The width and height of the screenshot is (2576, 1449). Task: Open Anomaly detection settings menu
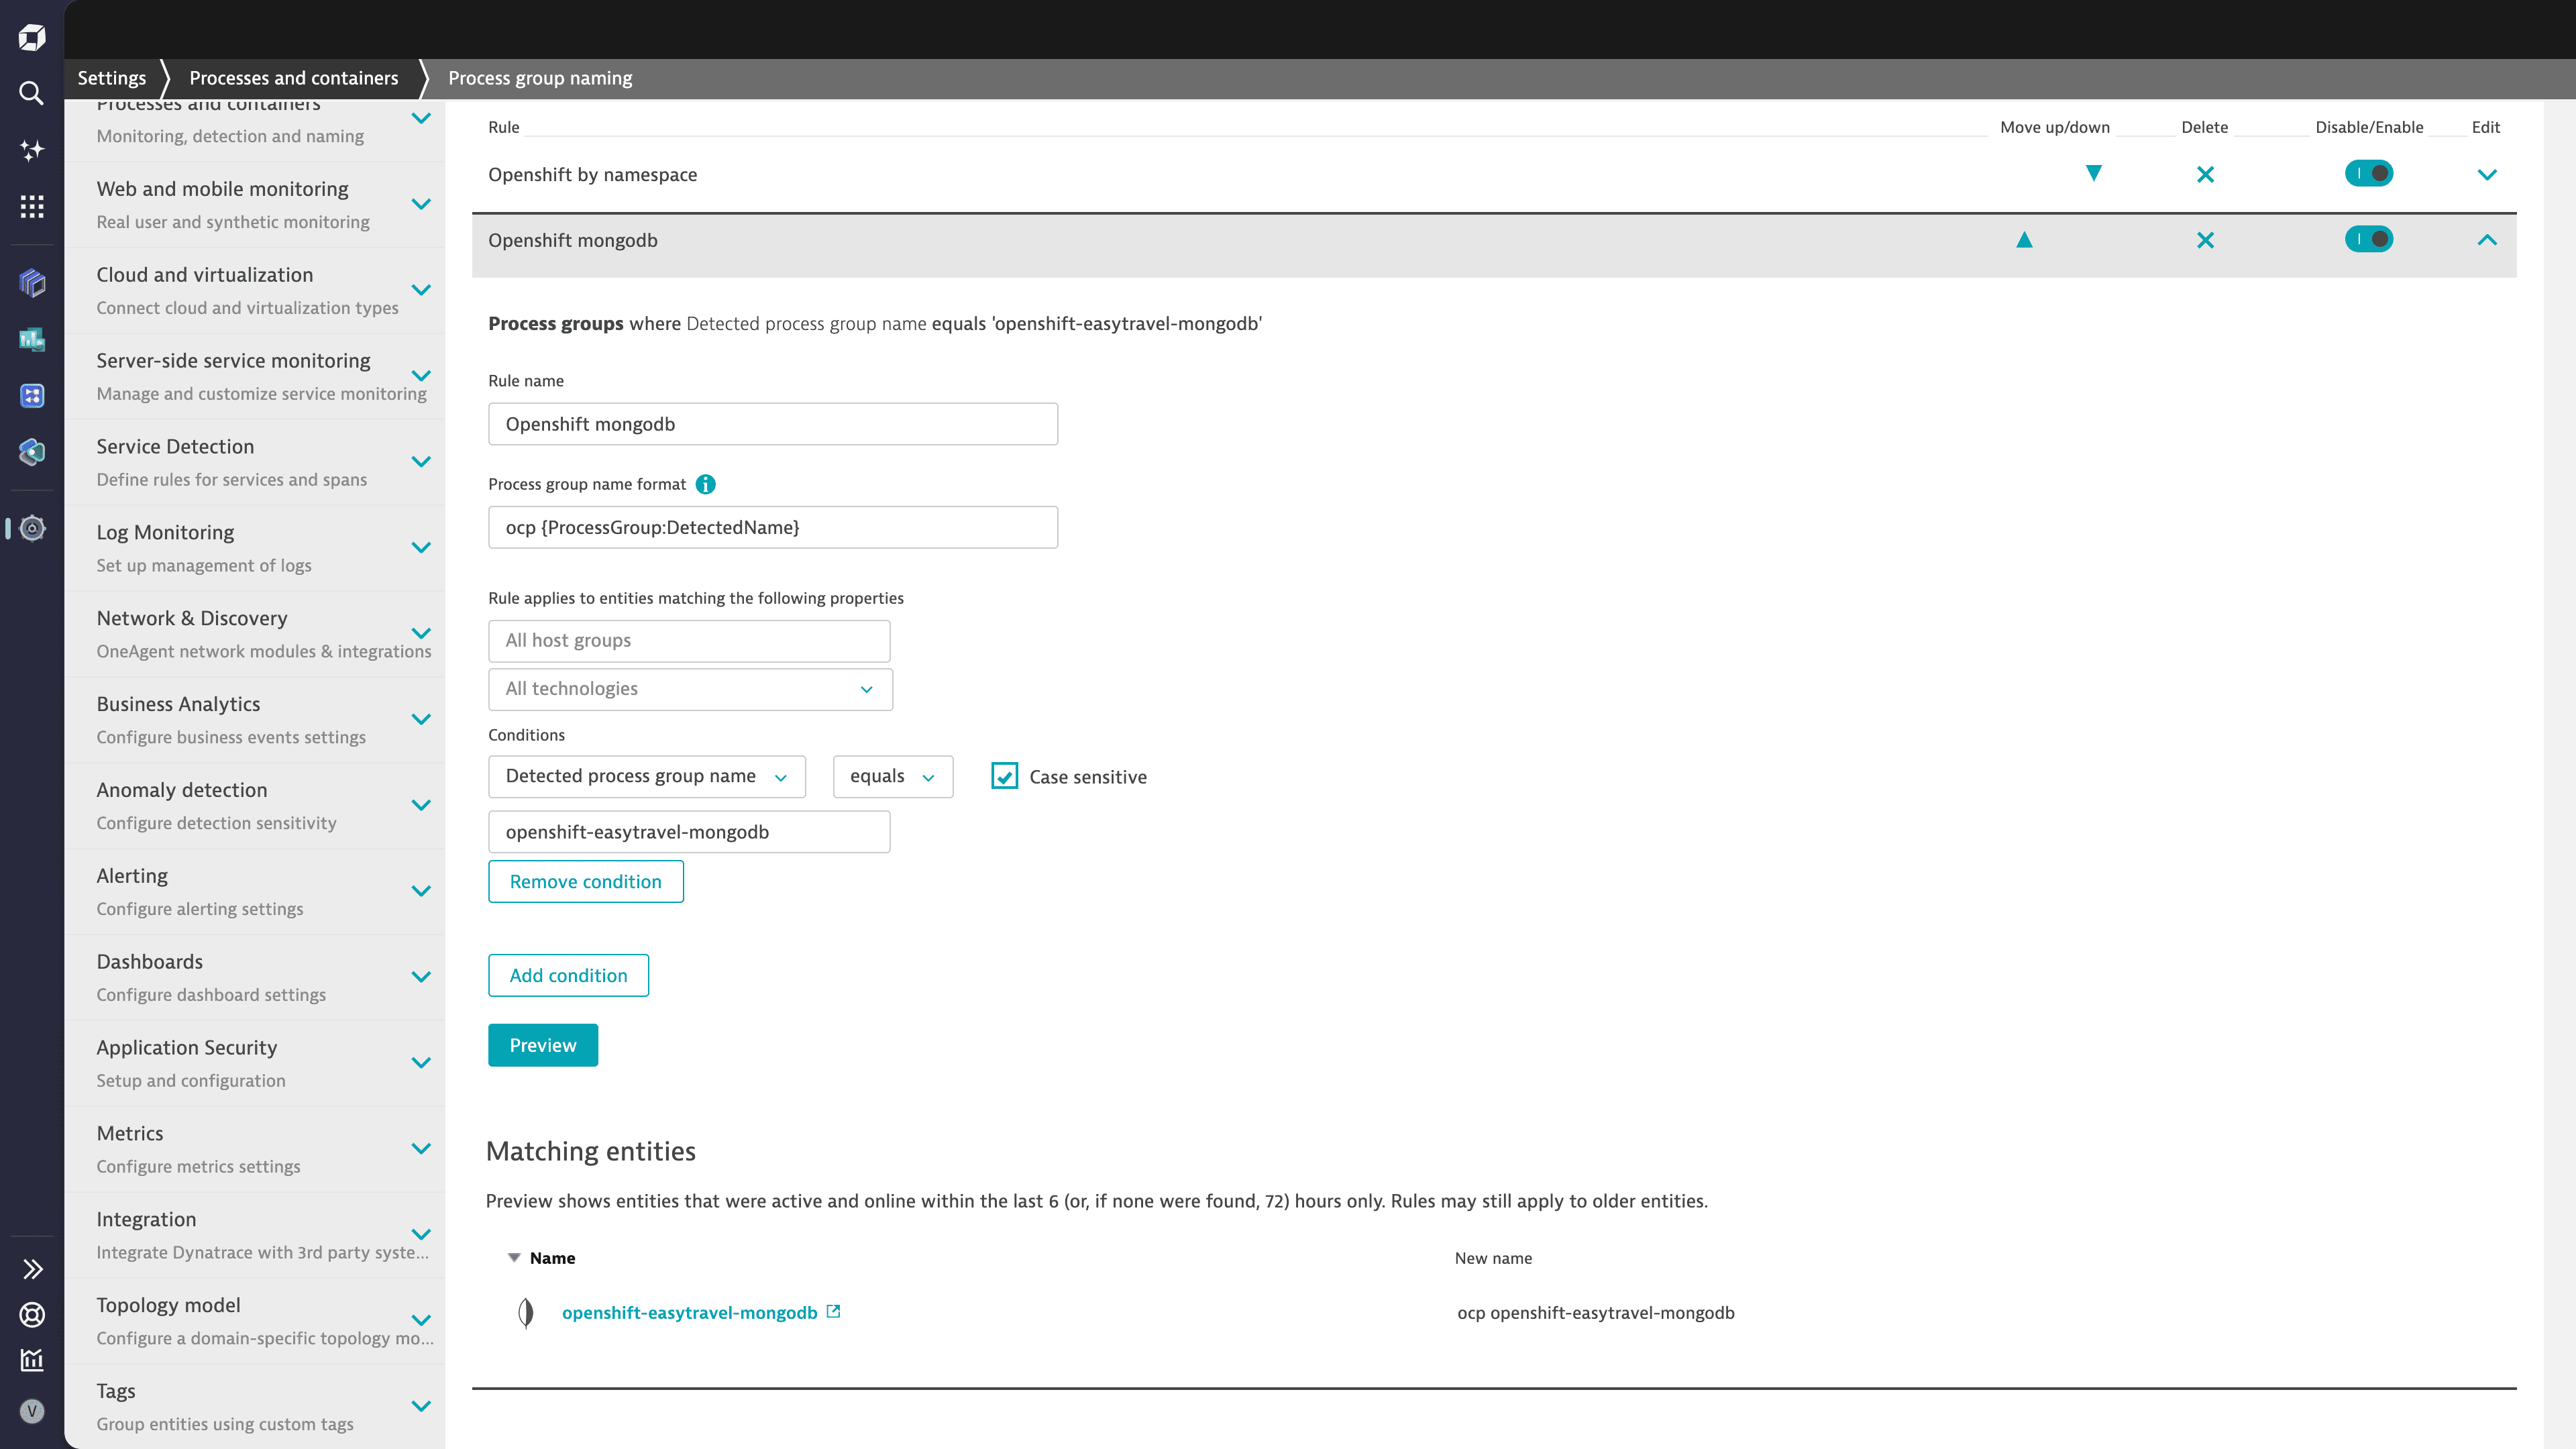point(255,807)
